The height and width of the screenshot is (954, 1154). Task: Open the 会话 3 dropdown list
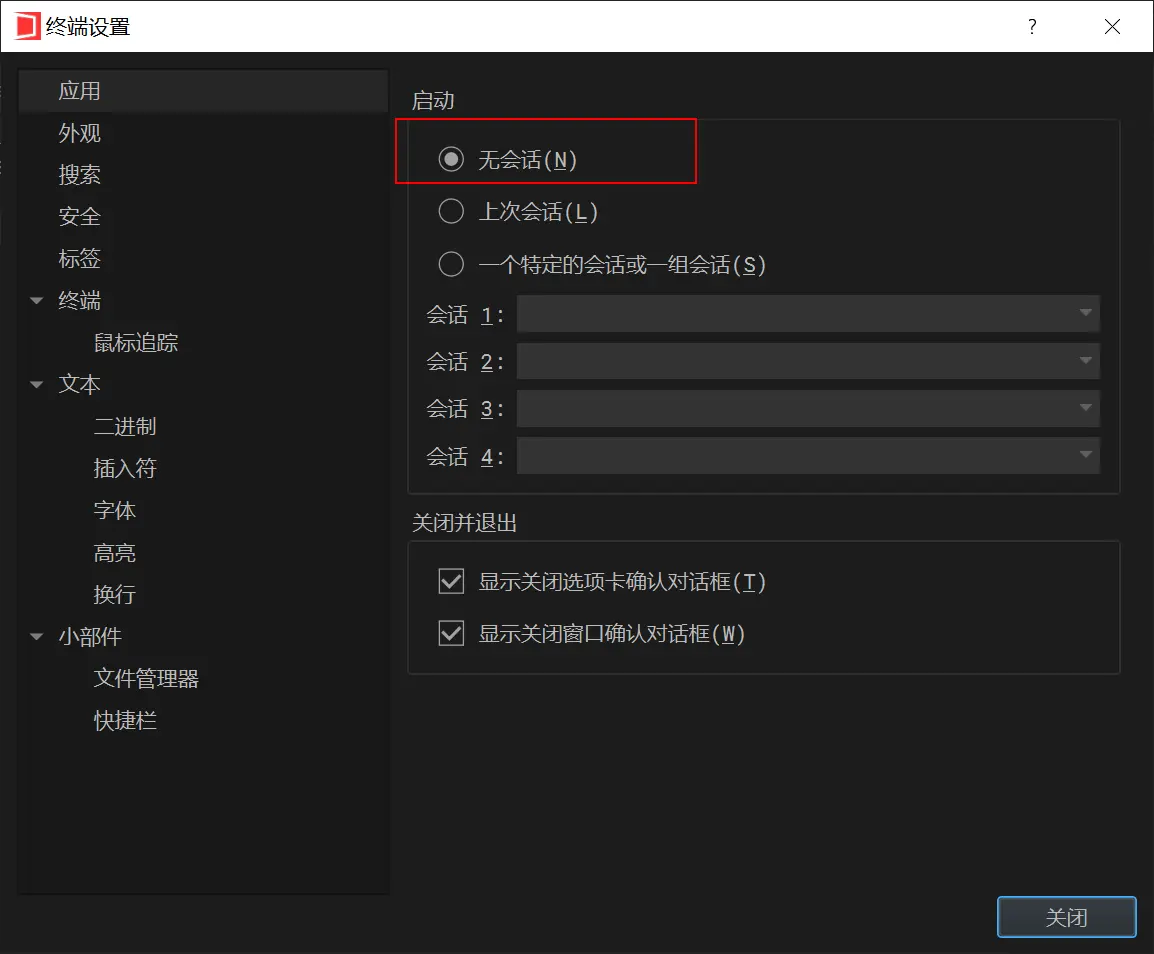tap(808, 408)
